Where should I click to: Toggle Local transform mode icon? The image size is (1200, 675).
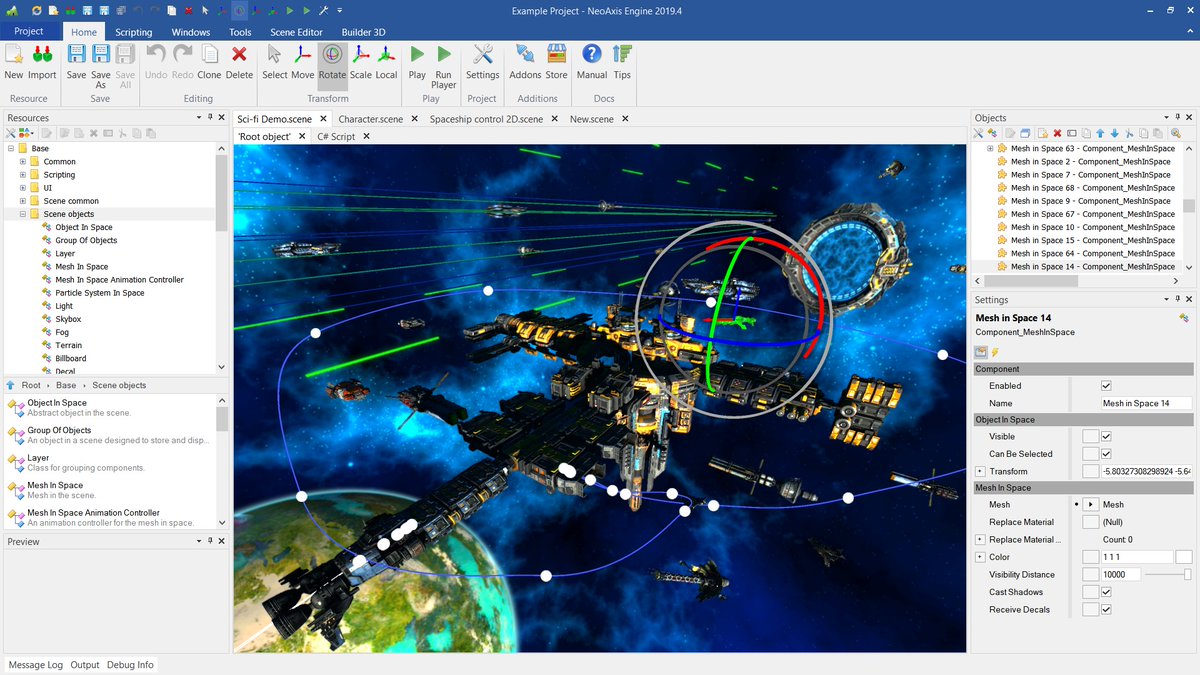[x=386, y=55]
